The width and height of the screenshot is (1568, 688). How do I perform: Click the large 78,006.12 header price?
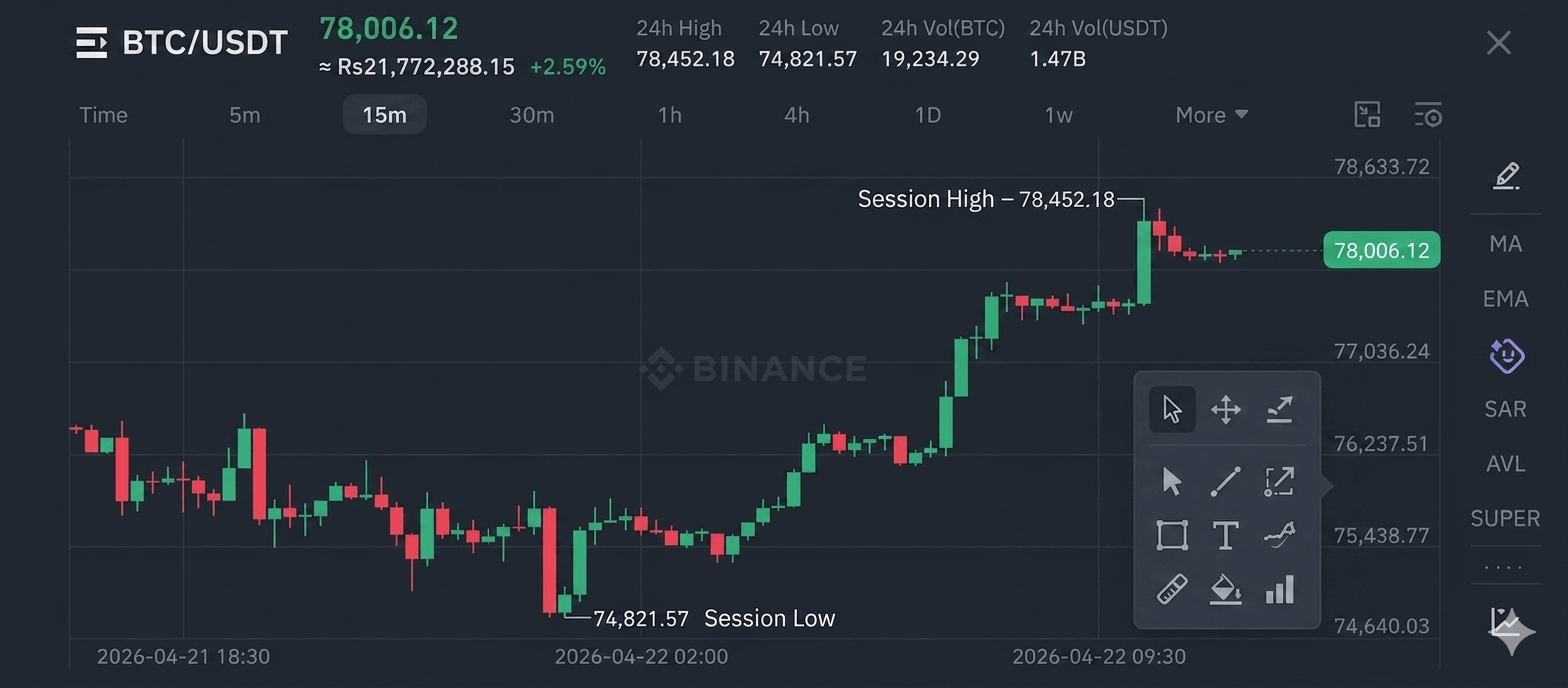389,28
